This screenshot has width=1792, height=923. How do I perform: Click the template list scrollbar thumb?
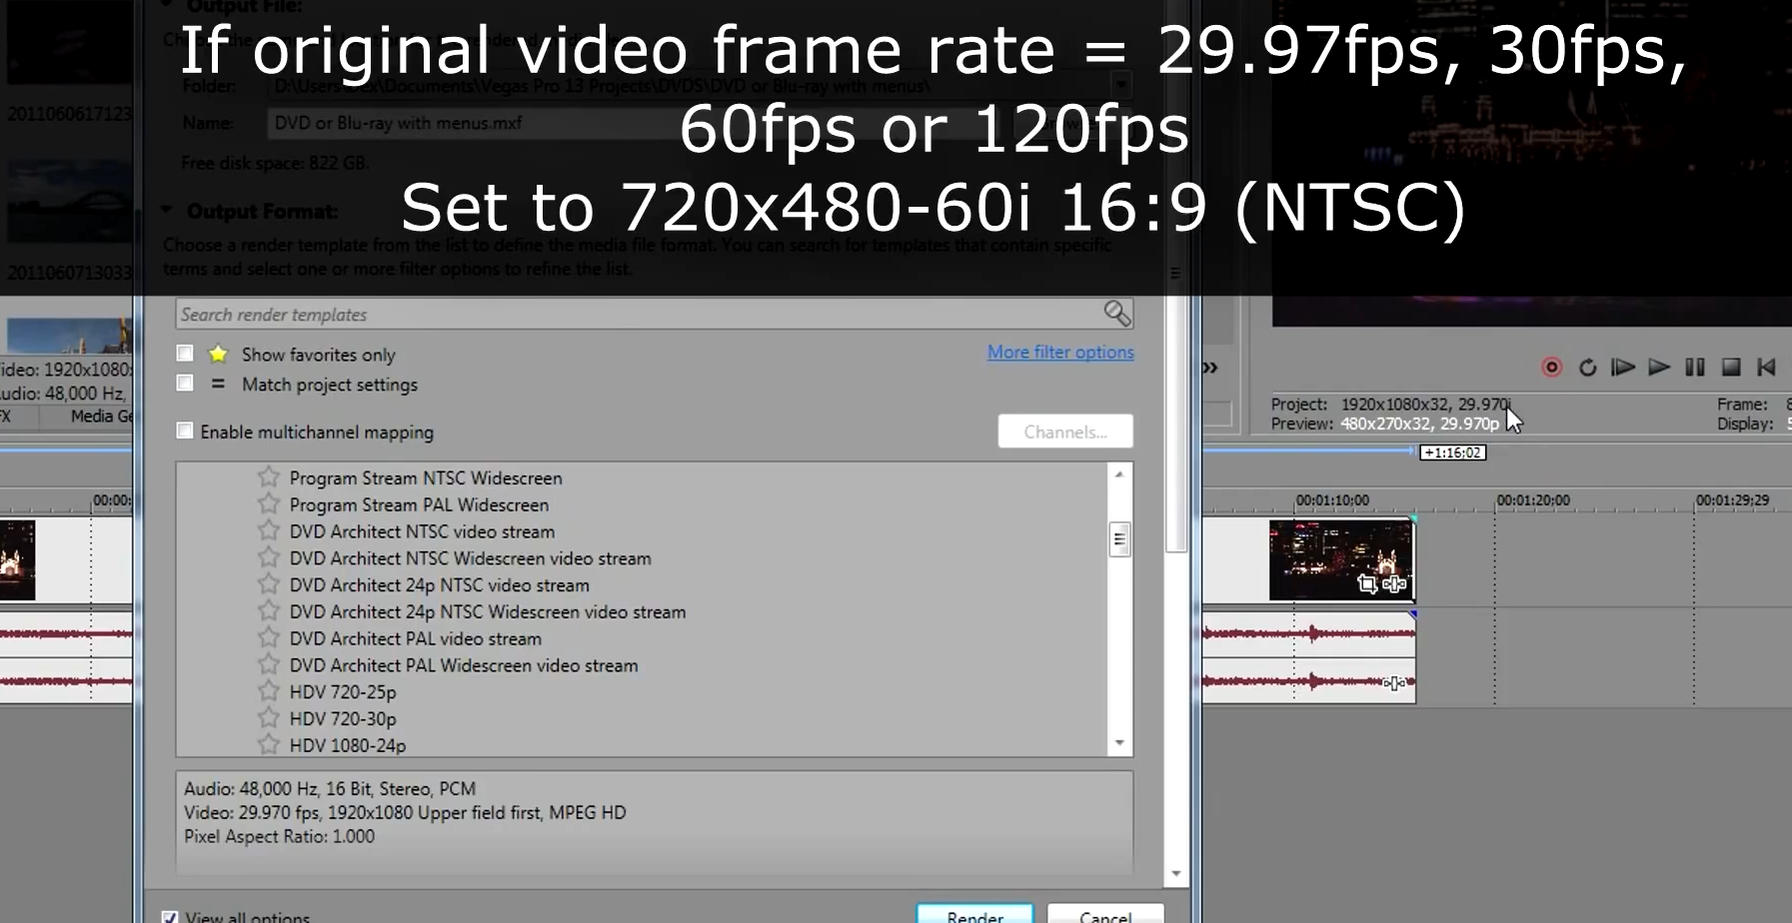1120,539
